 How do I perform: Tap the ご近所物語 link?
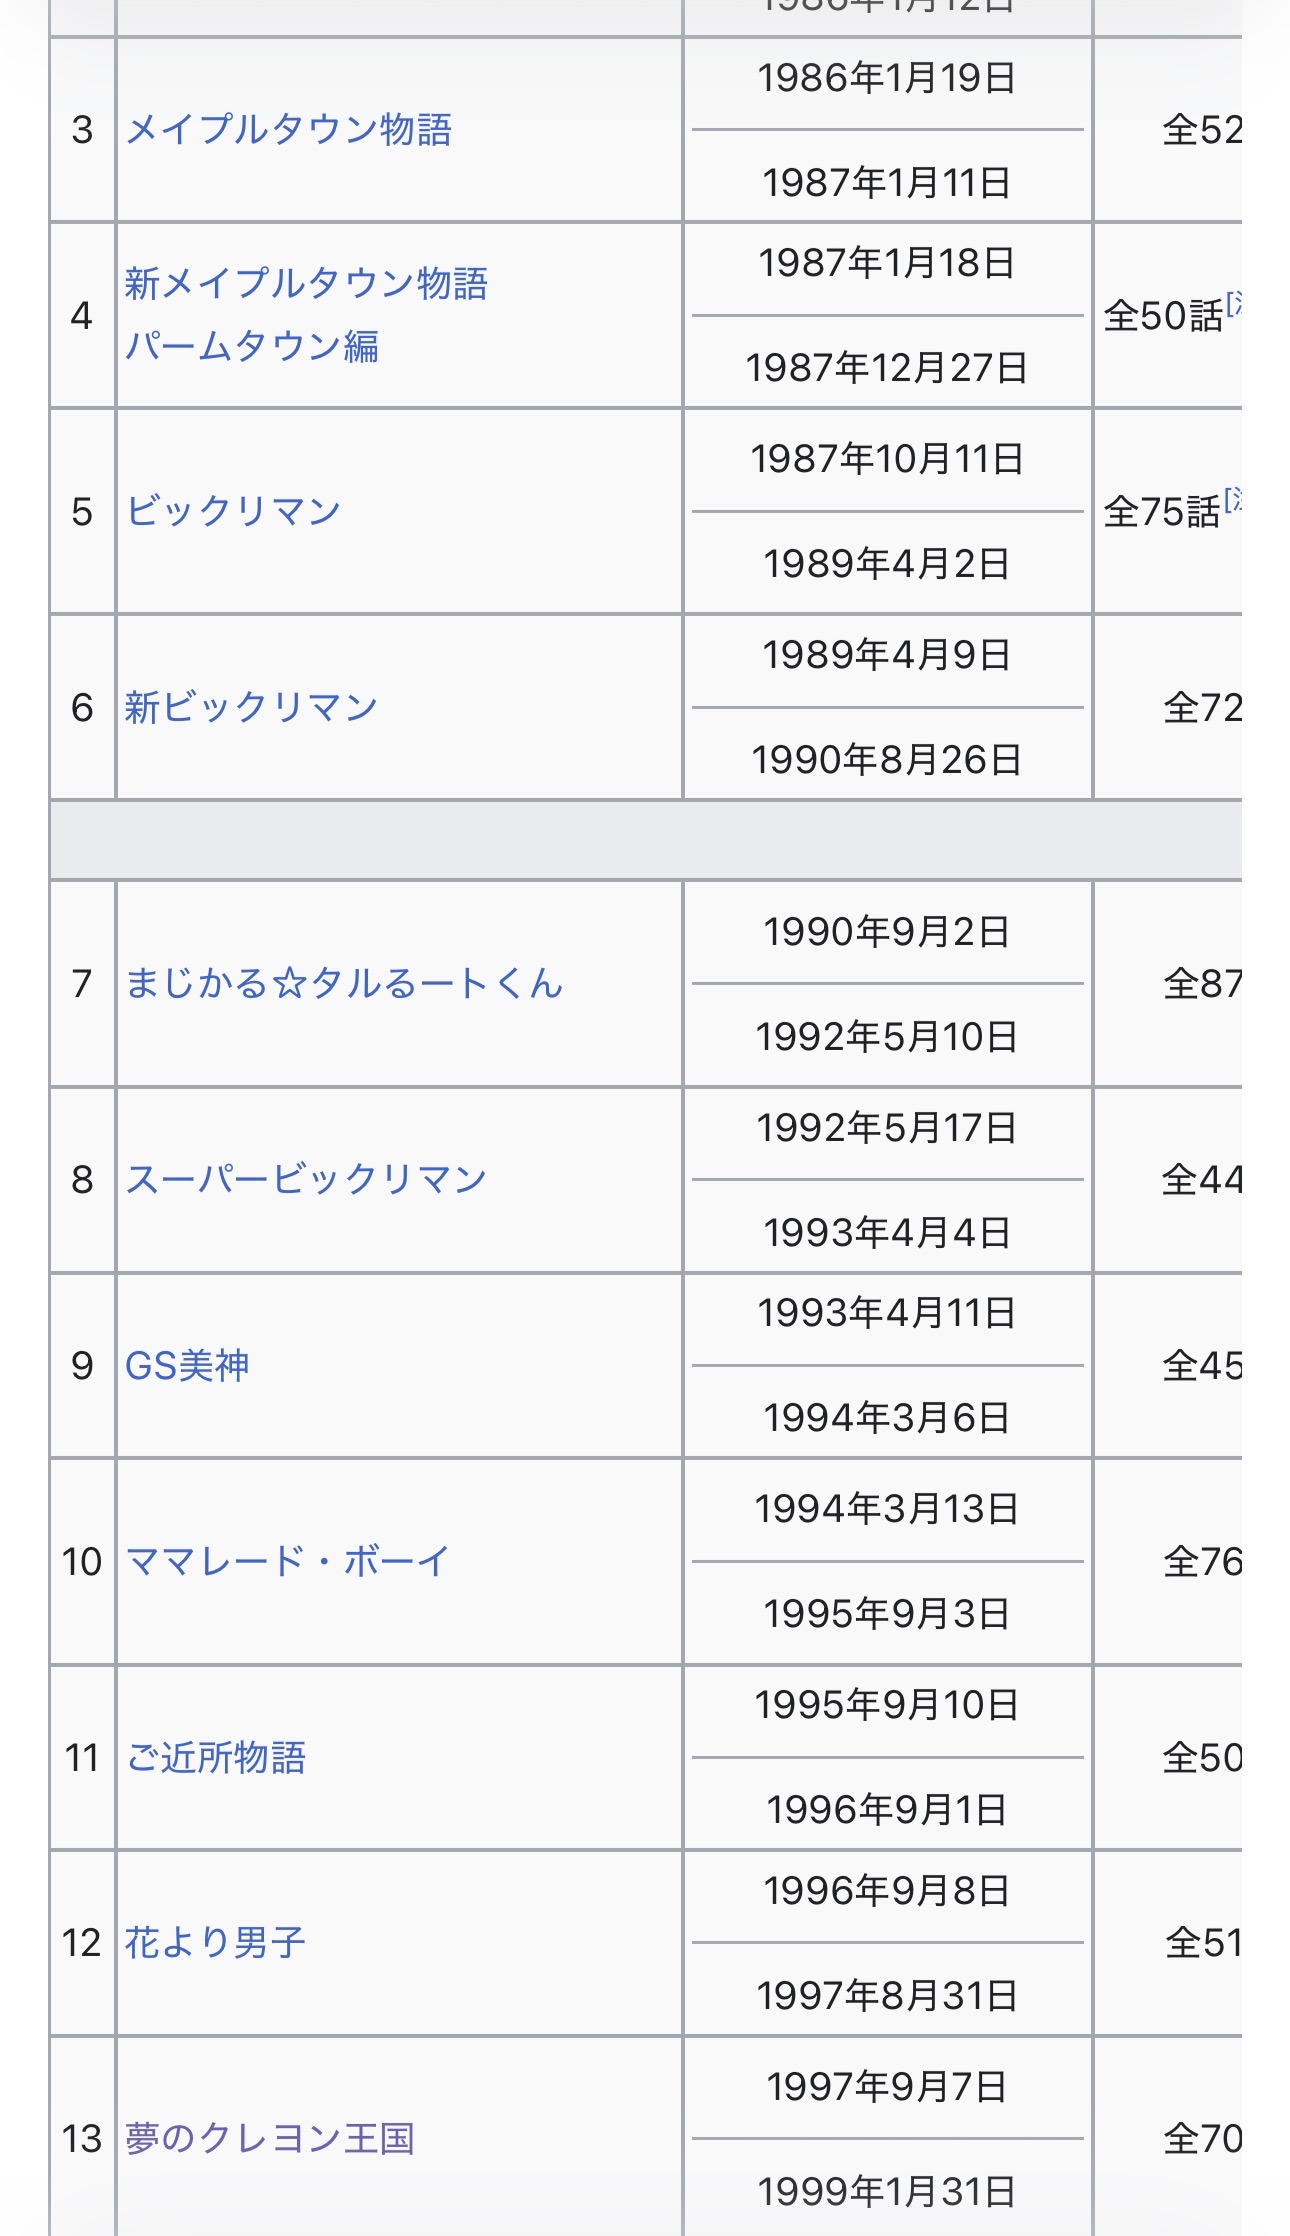[216, 1758]
